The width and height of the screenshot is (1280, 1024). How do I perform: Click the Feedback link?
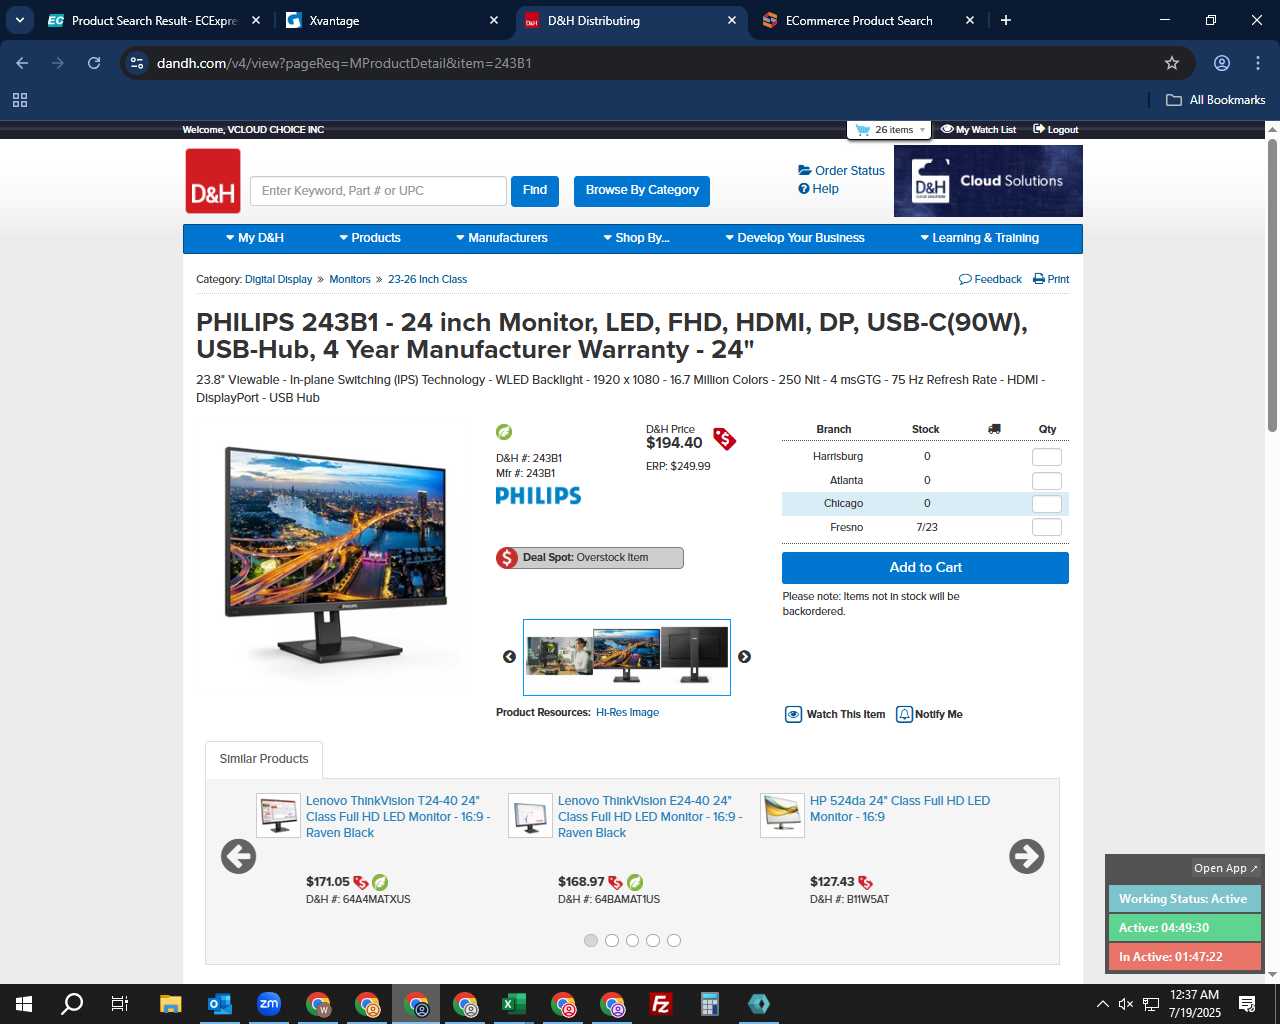click(x=990, y=279)
